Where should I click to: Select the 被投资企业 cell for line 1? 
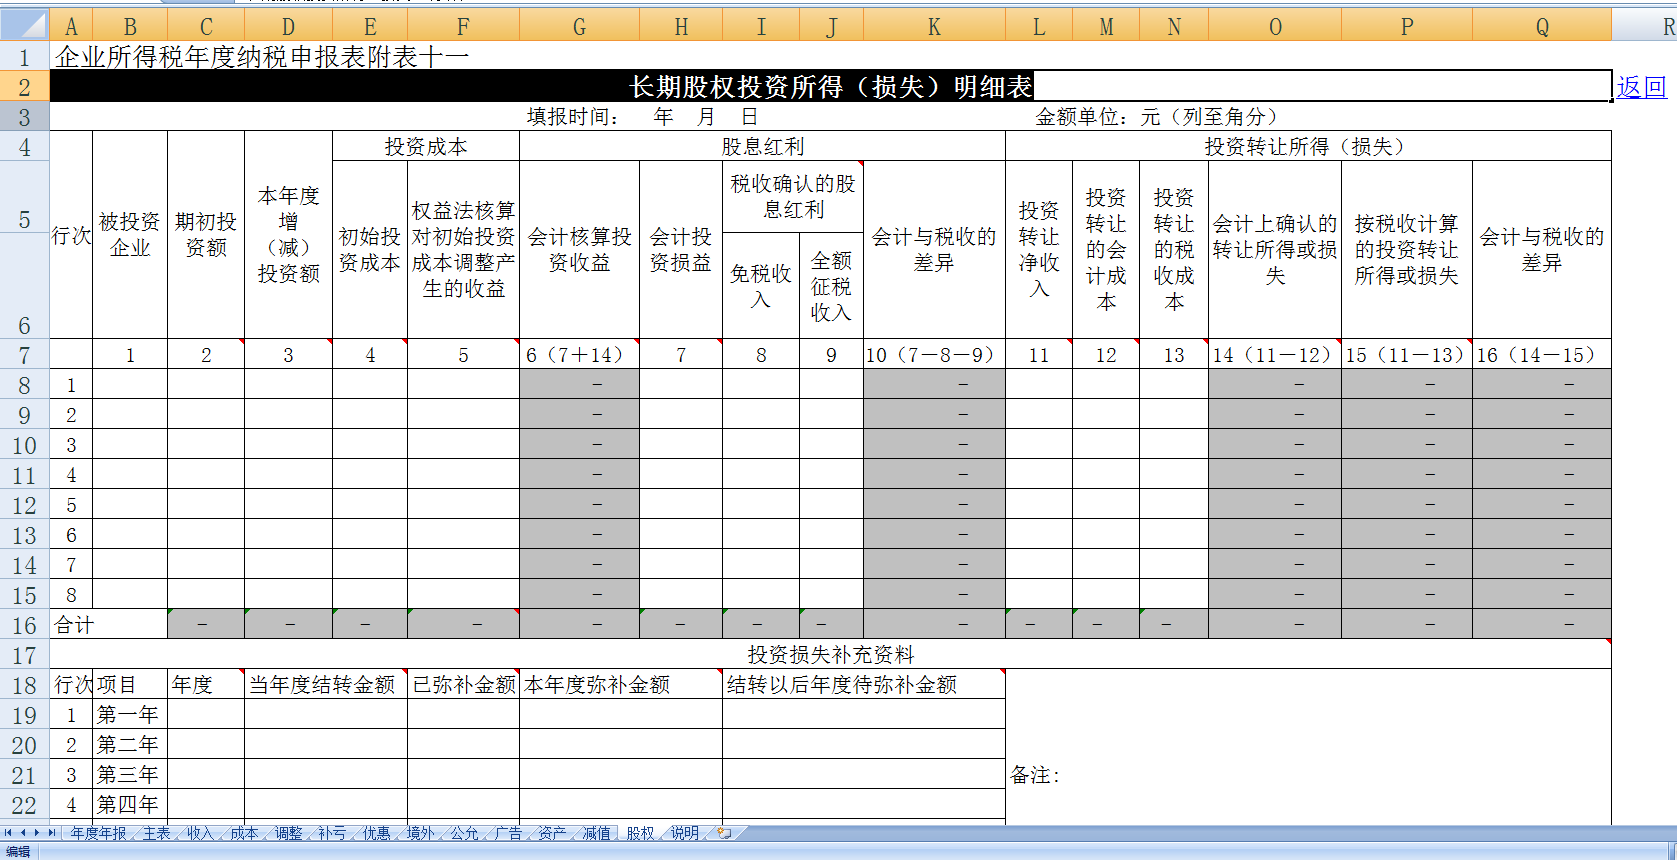[130, 385]
